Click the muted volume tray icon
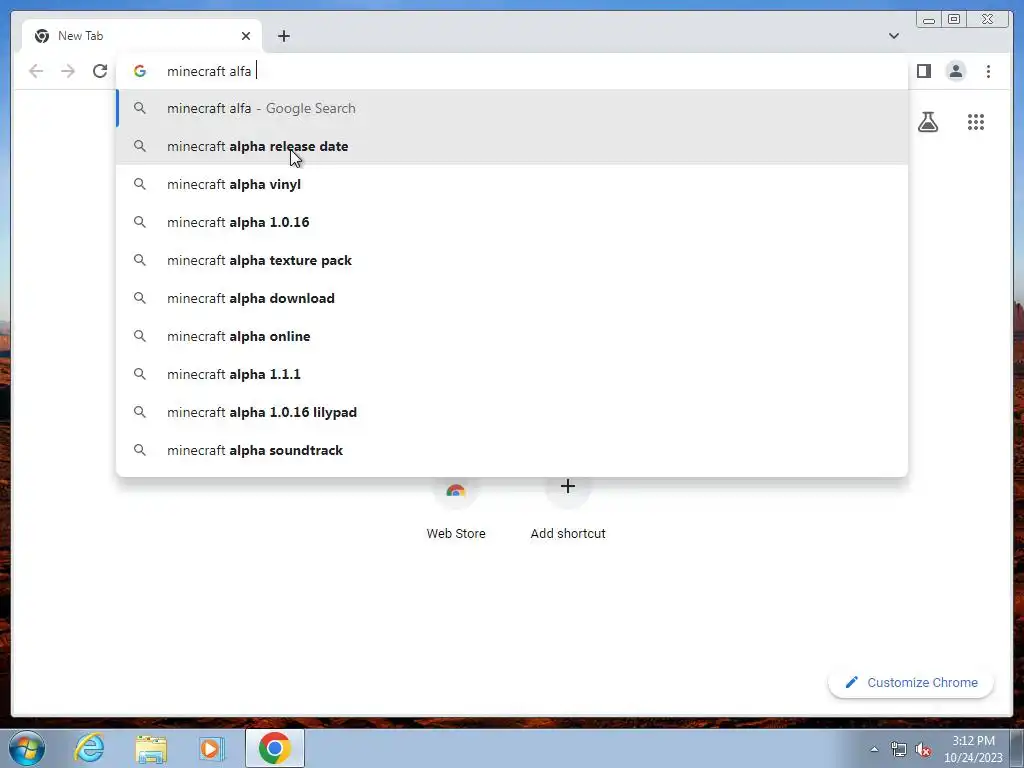The image size is (1024, 768). click(923, 750)
